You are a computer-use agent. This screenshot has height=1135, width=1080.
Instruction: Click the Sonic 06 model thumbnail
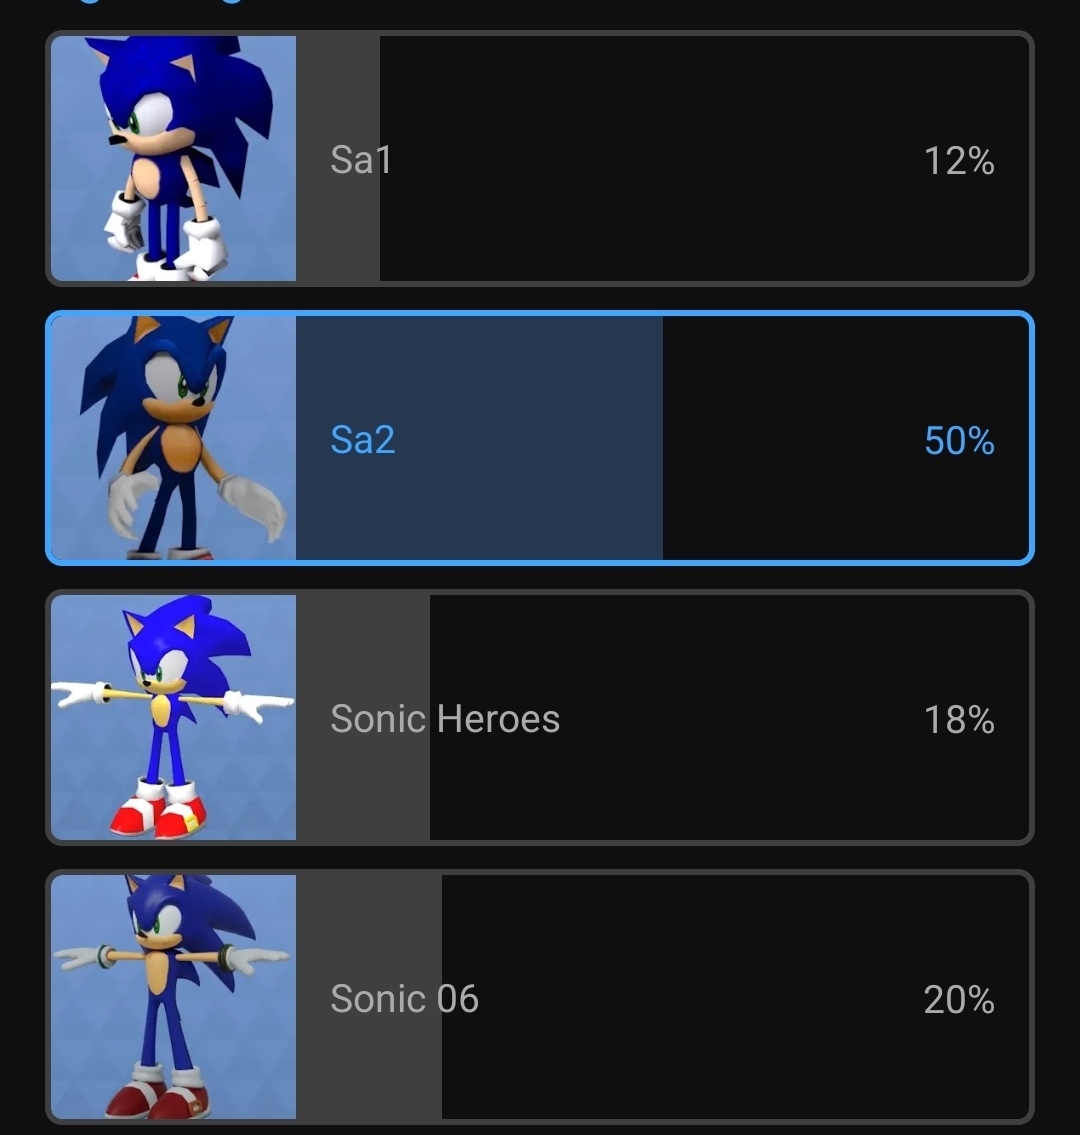click(174, 997)
